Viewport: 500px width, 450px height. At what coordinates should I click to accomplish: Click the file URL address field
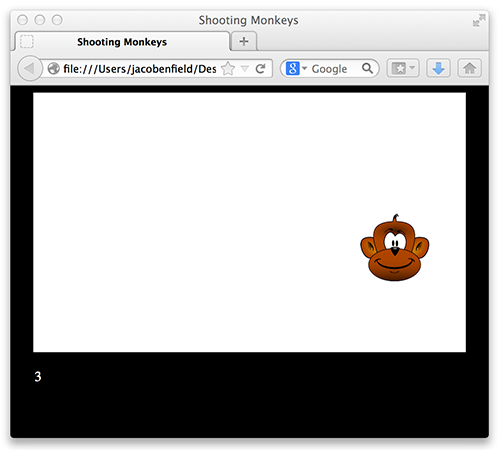point(140,69)
